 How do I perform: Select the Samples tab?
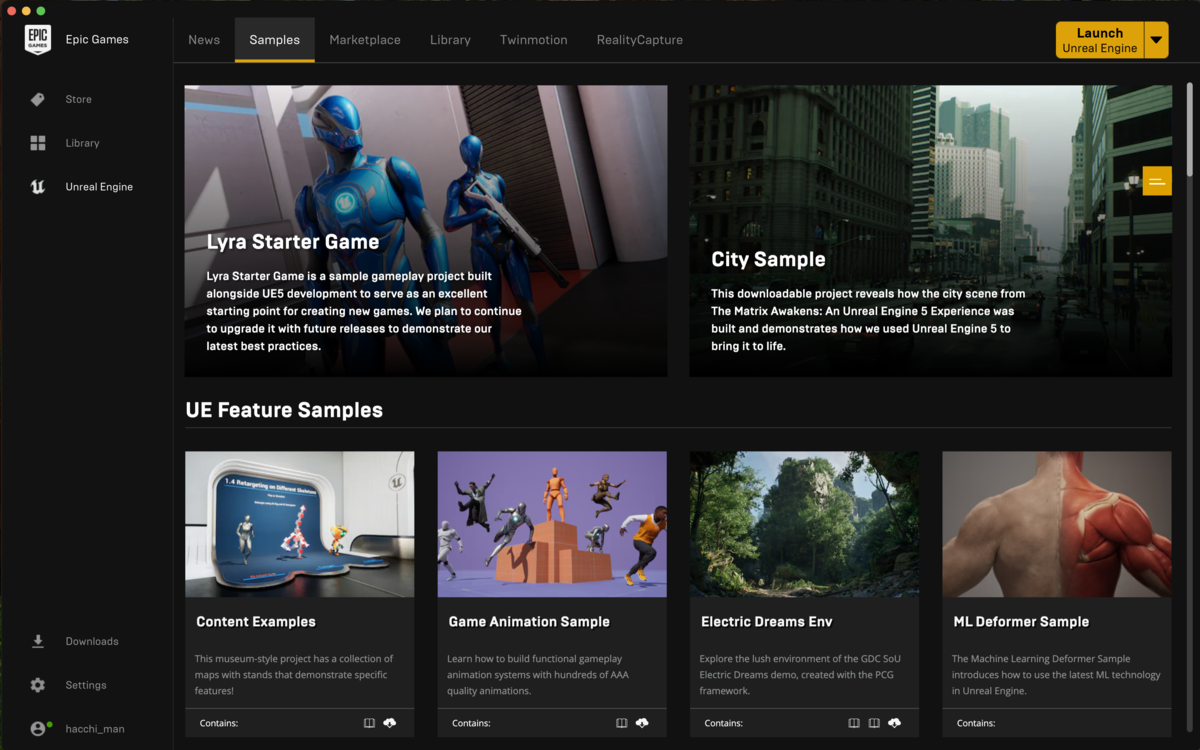(x=274, y=40)
